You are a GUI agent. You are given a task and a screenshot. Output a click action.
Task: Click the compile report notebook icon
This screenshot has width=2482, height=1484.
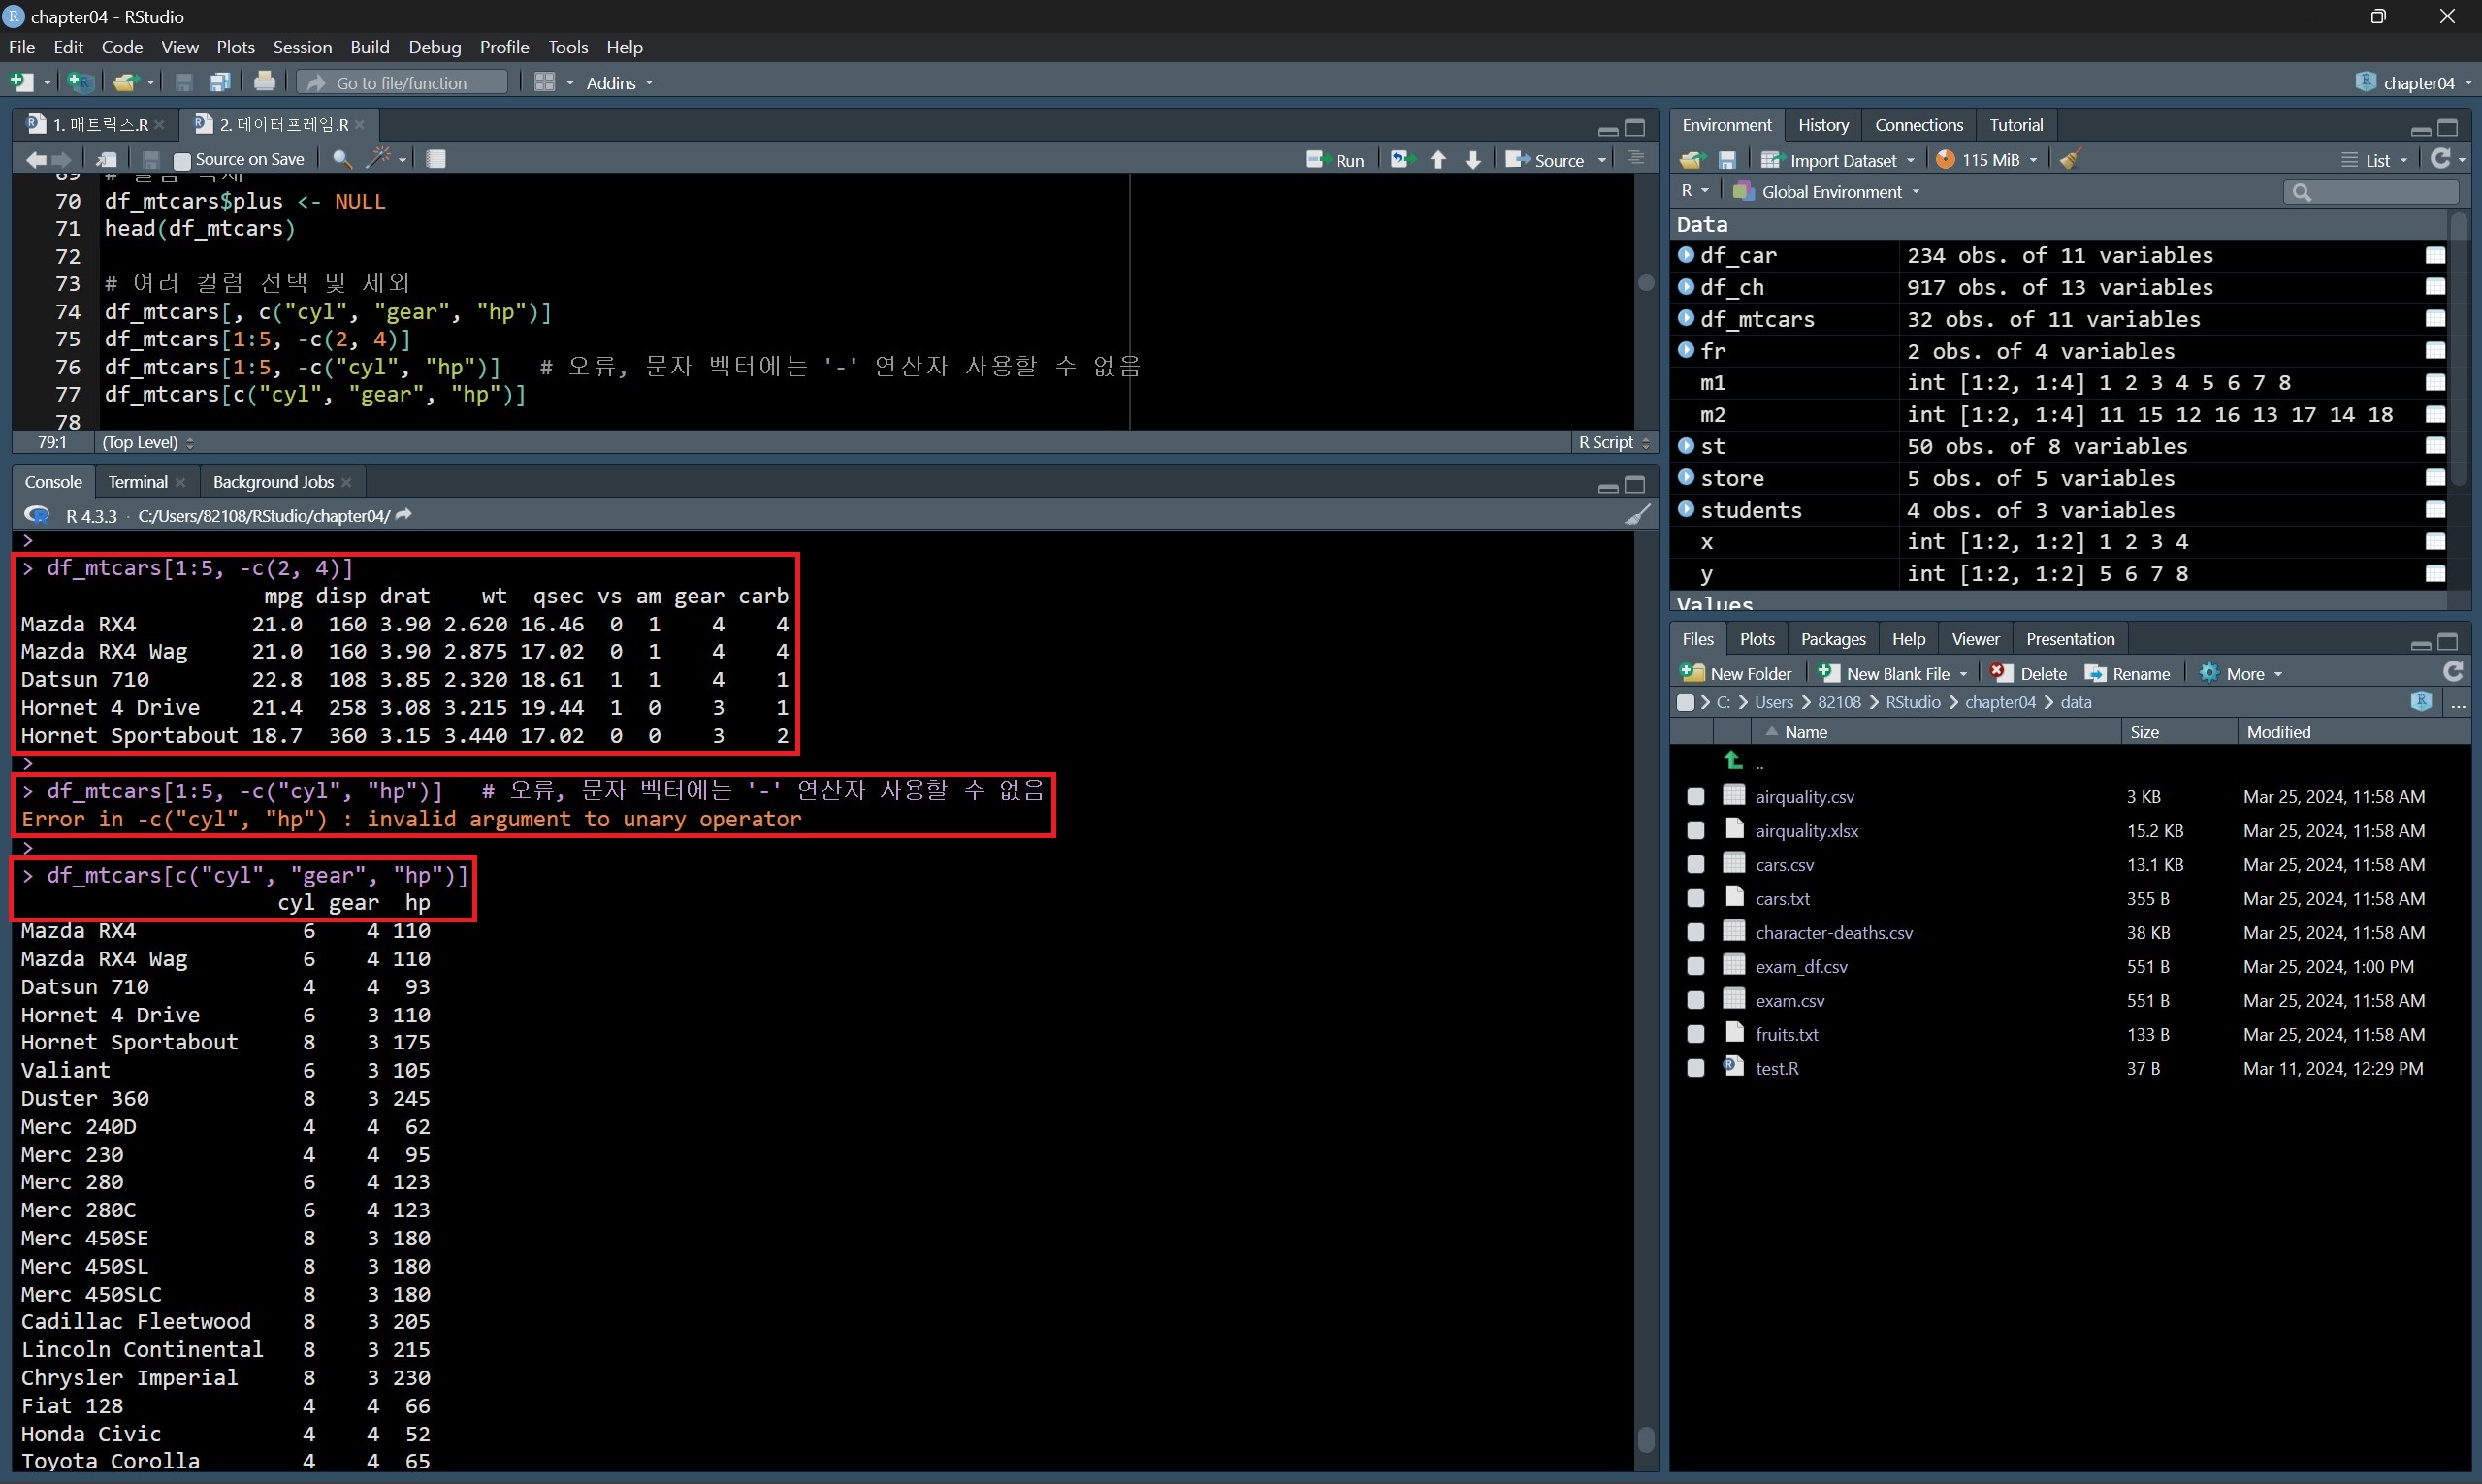436,159
